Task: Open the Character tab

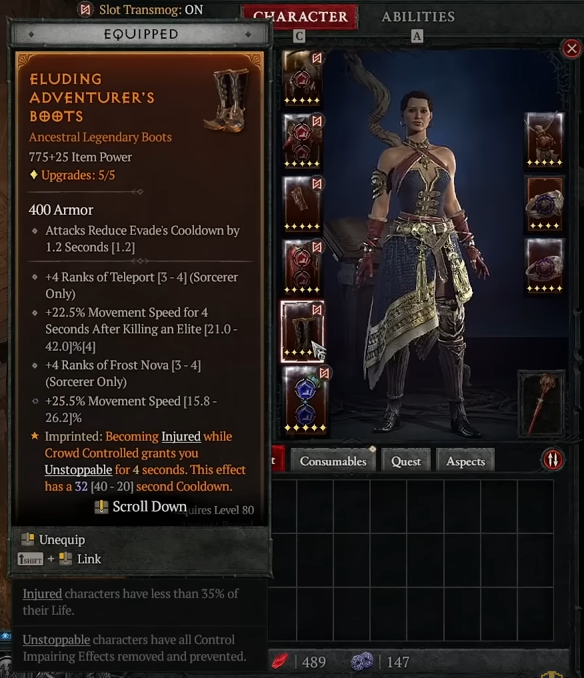Action: tap(300, 17)
